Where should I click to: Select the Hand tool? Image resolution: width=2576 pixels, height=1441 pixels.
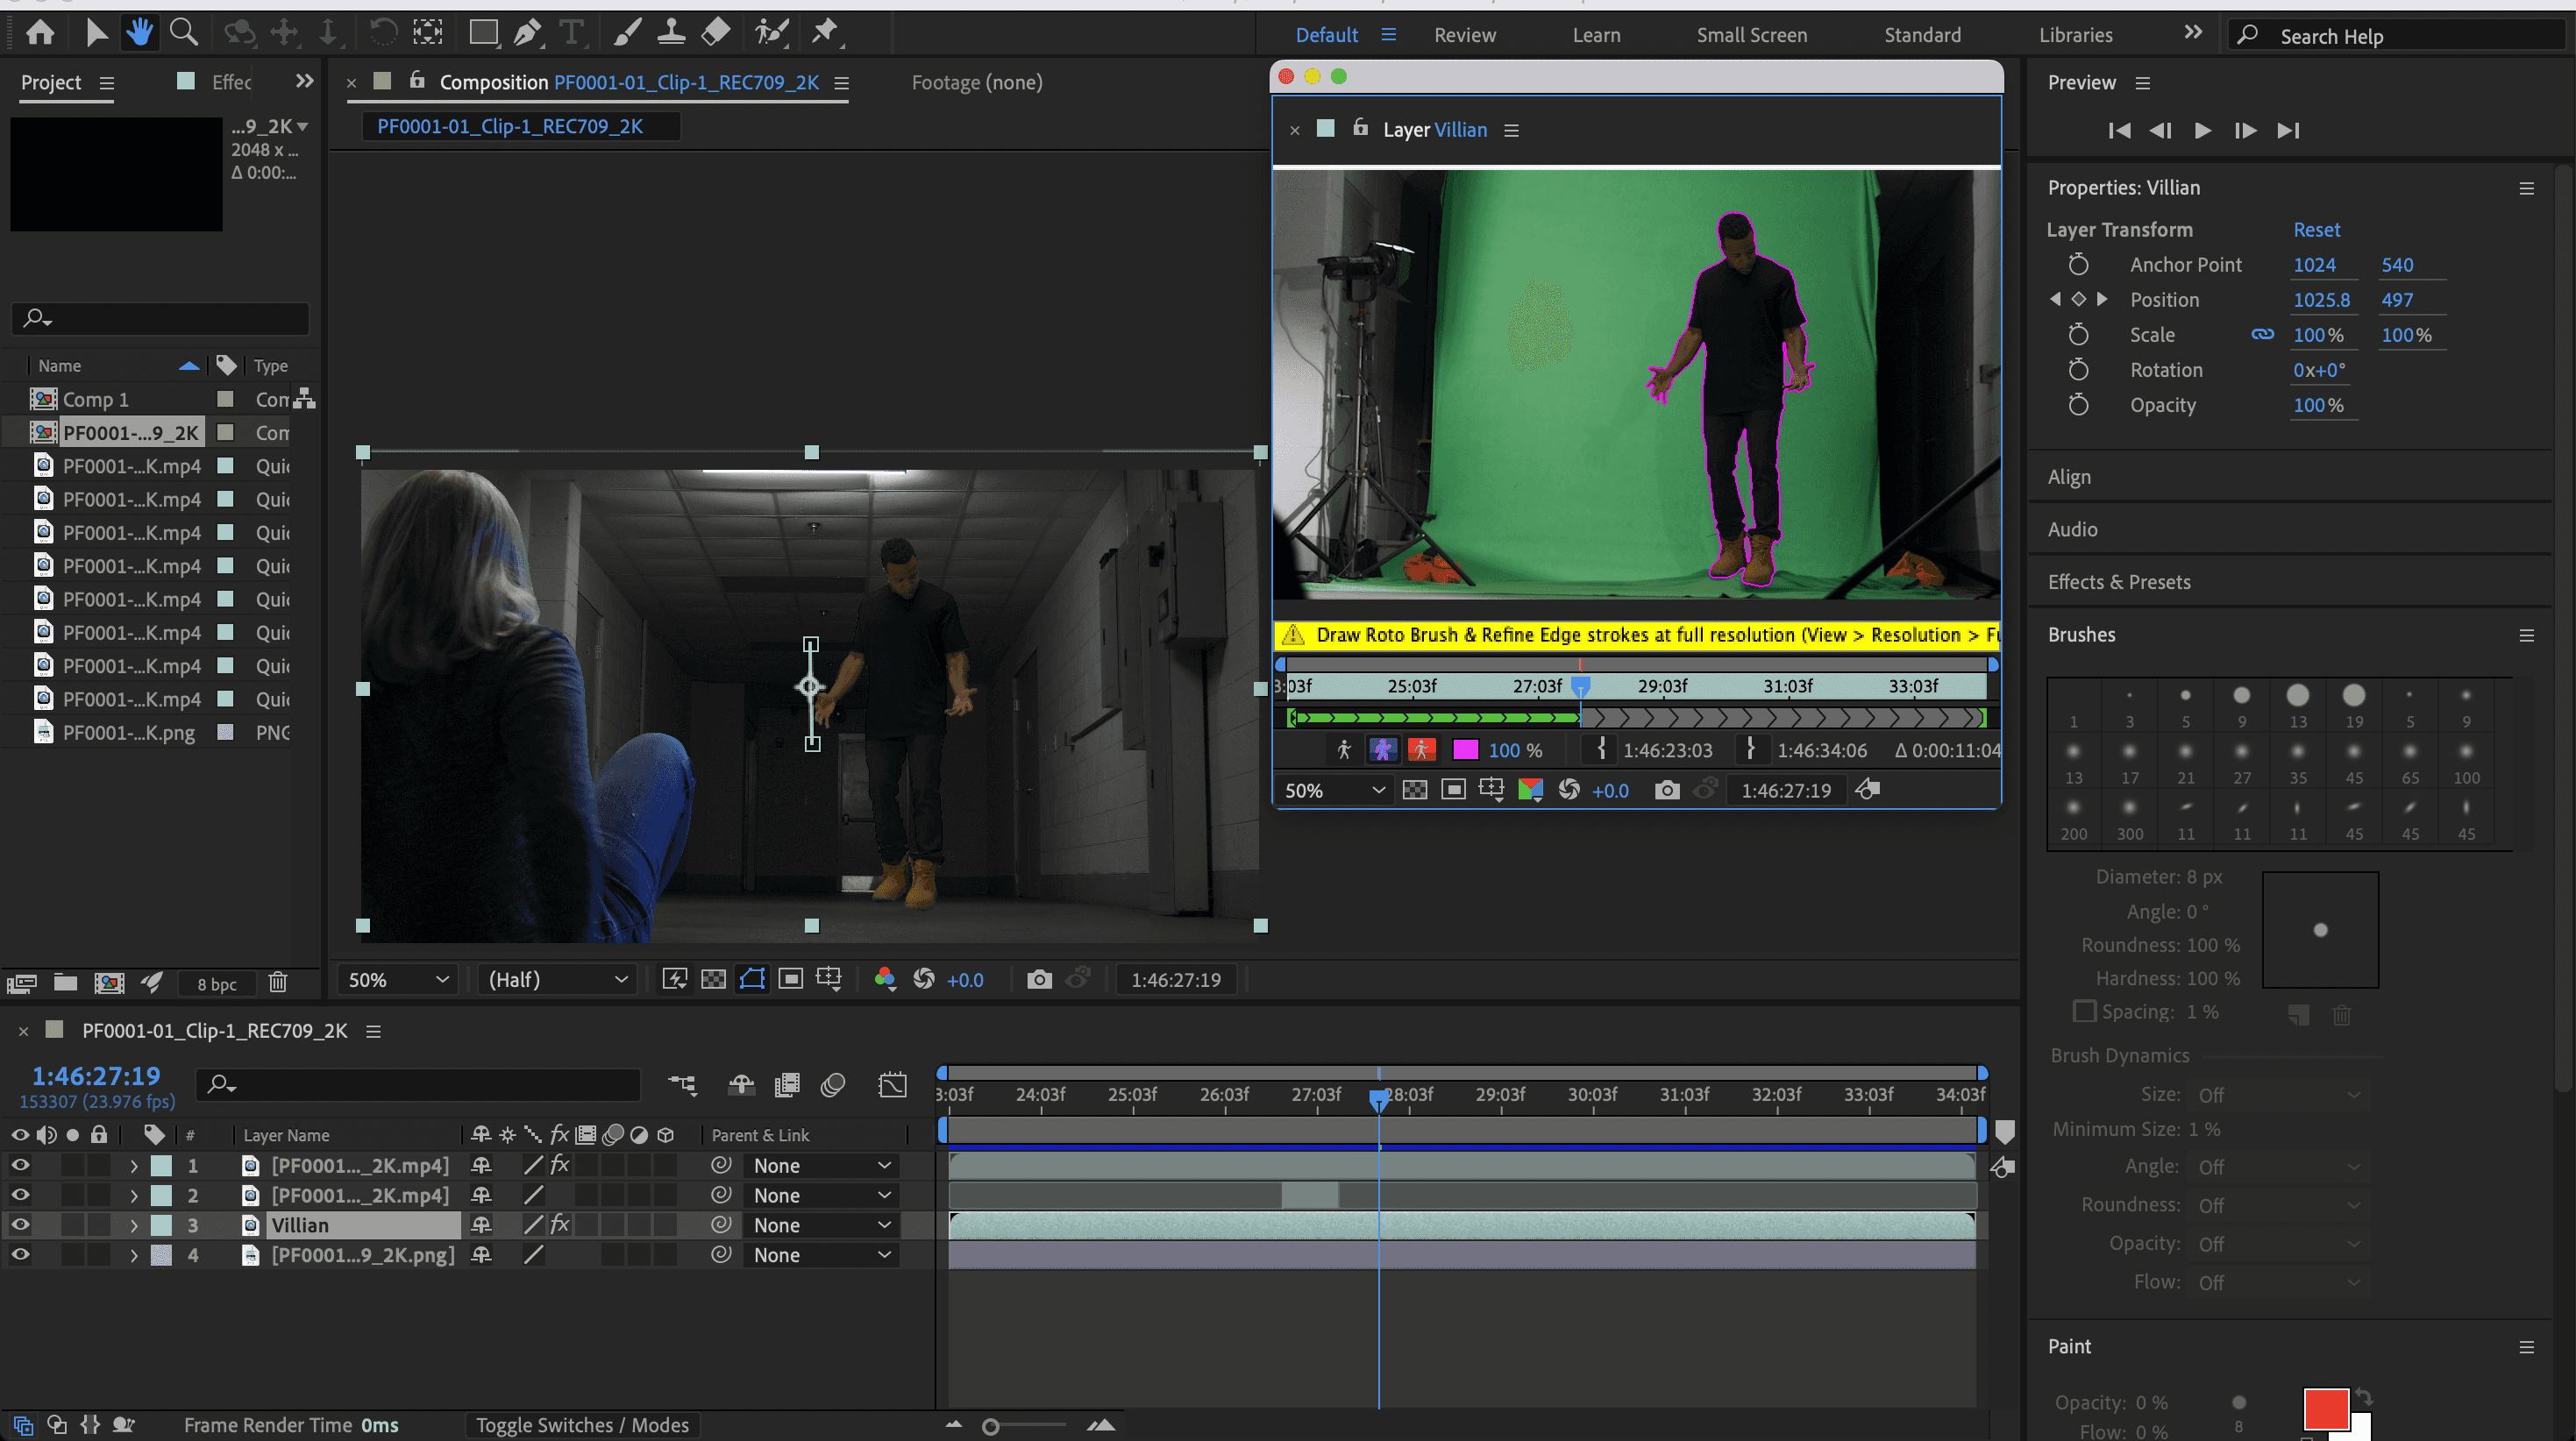tap(139, 33)
